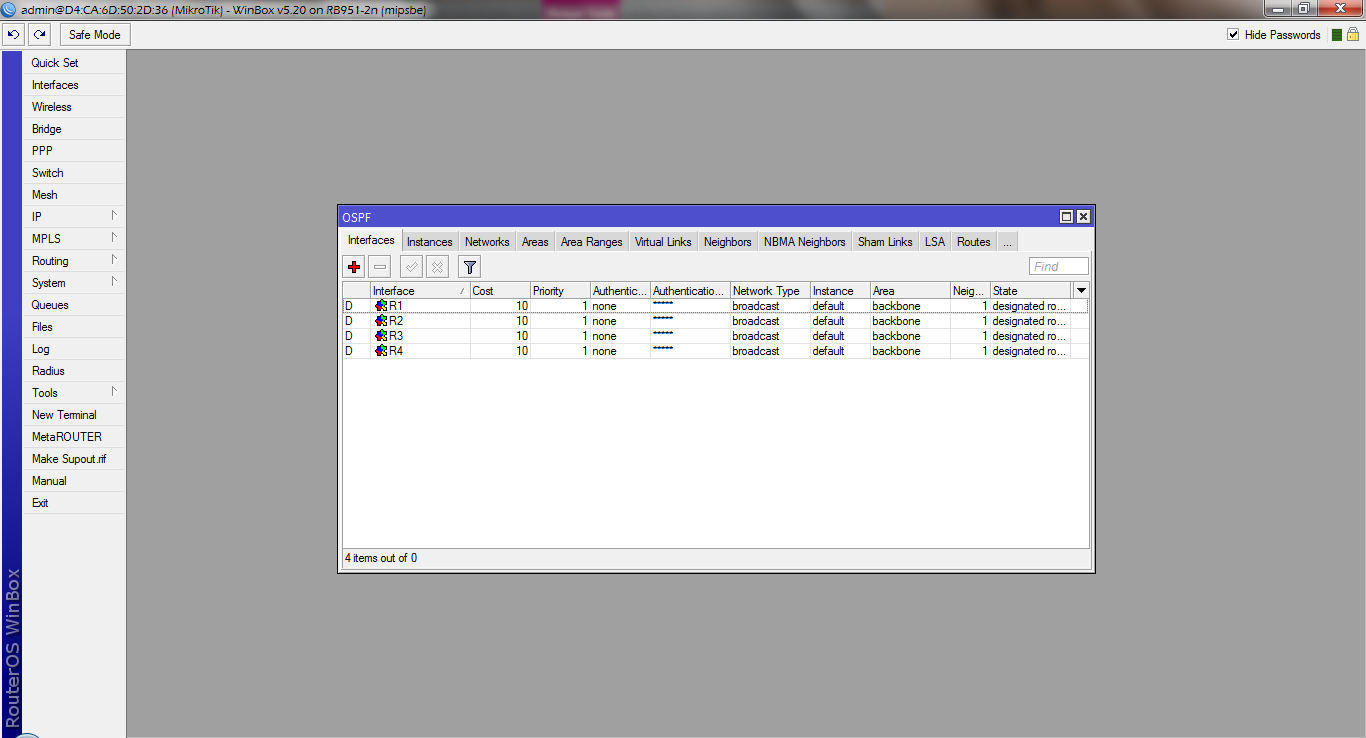This screenshot has width=1366, height=738.
Task: Toggle the Hide Passwords checkbox
Action: click(x=1233, y=35)
